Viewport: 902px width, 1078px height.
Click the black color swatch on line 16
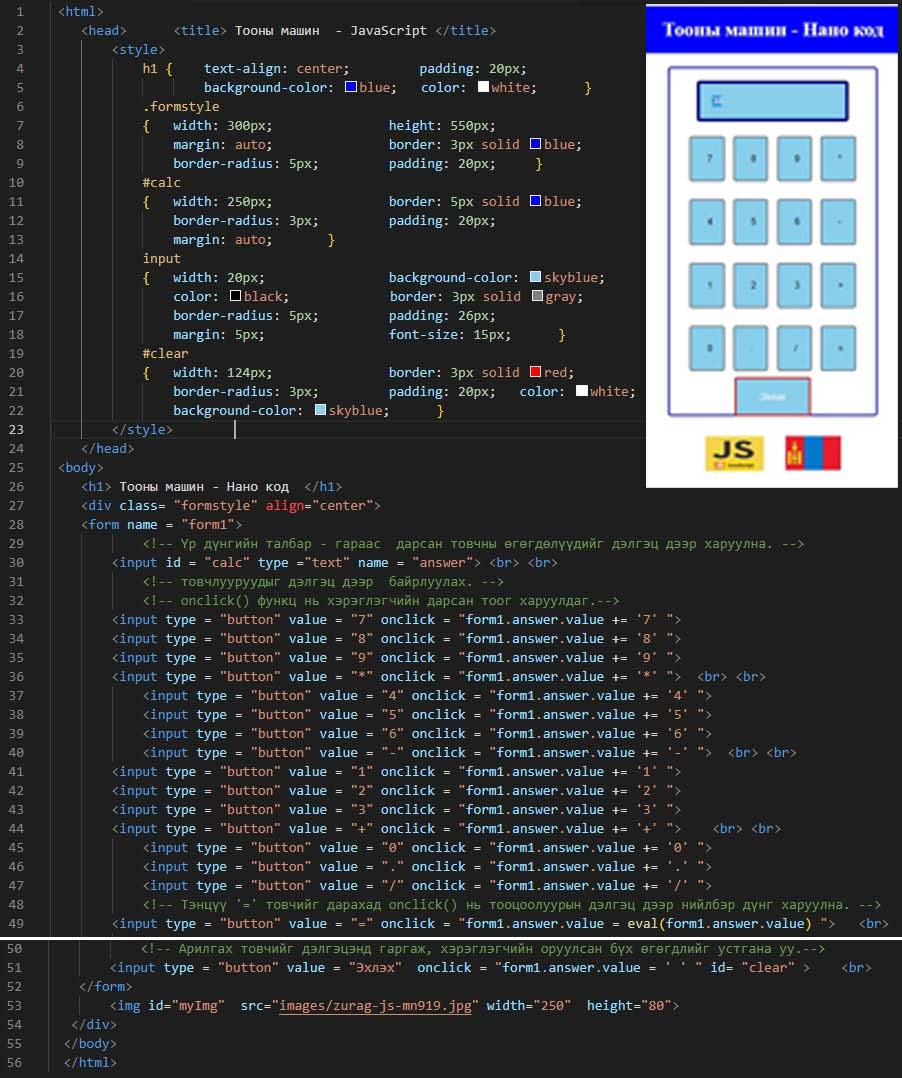point(236,297)
